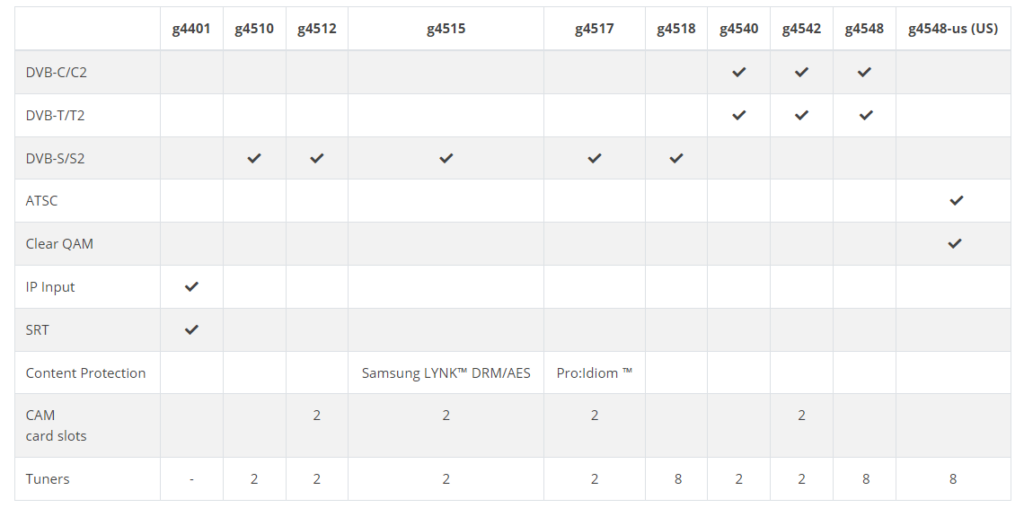The height and width of the screenshot is (508, 1024).
Task: Click the DVB-C/C2 checkmark under g4540
Action: point(739,72)
